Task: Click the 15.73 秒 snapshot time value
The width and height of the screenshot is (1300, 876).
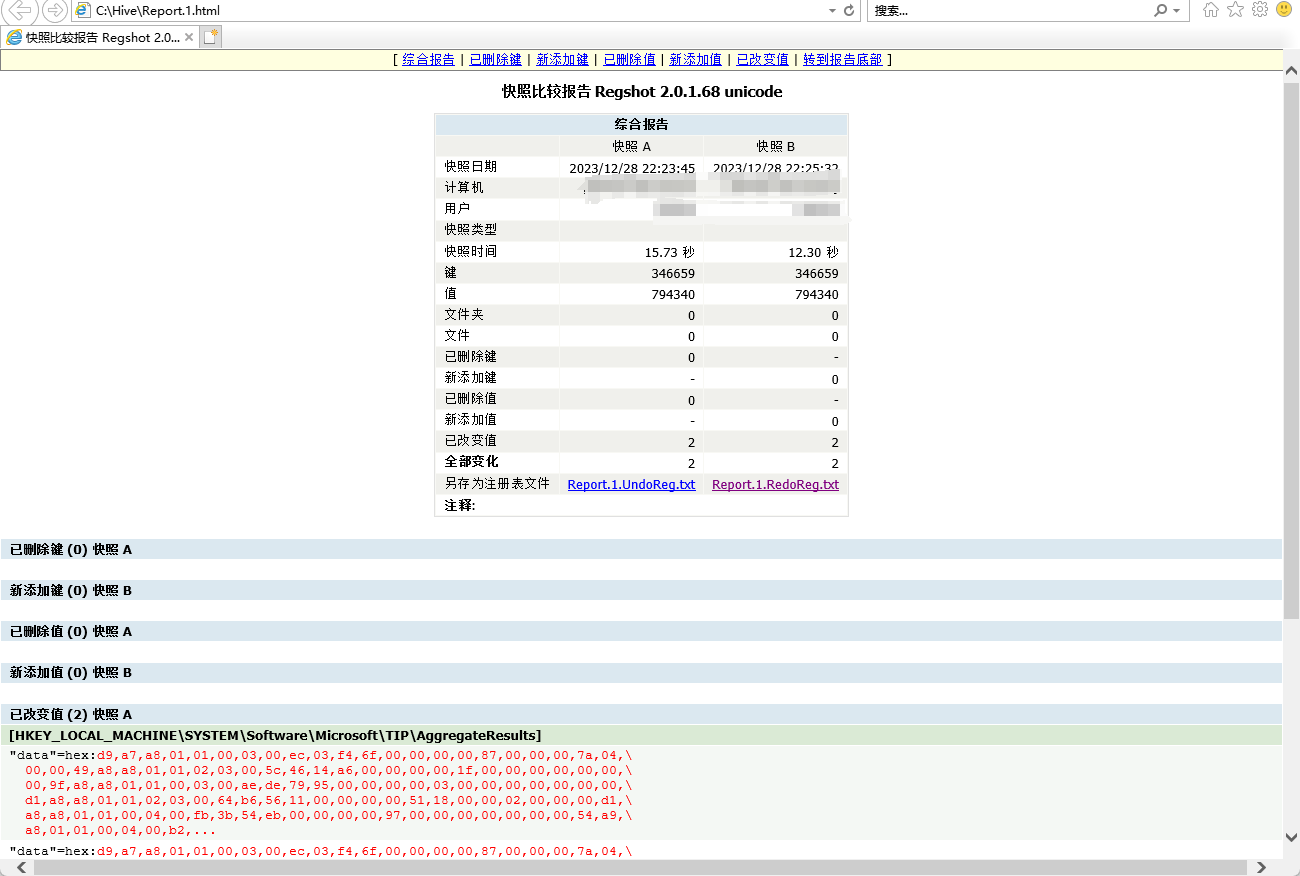Action: 669,252
